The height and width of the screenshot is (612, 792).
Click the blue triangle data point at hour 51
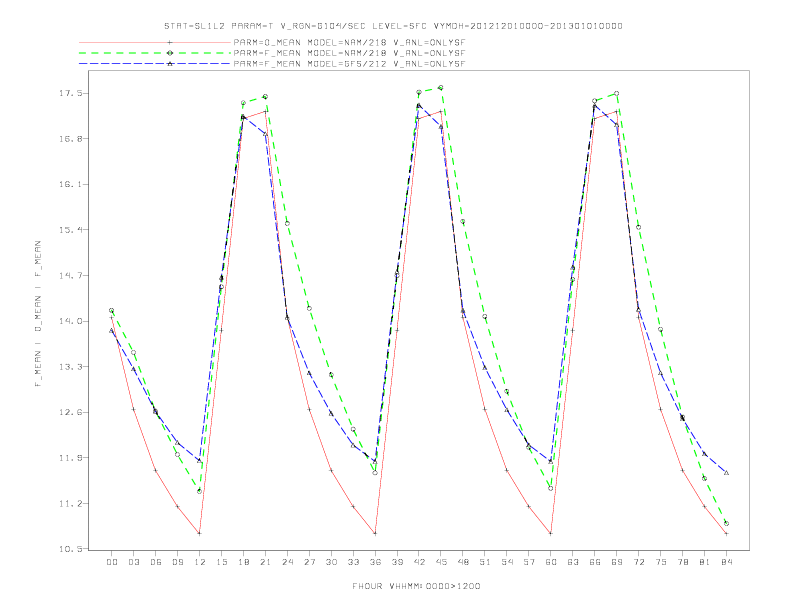[x=485, y=368]
